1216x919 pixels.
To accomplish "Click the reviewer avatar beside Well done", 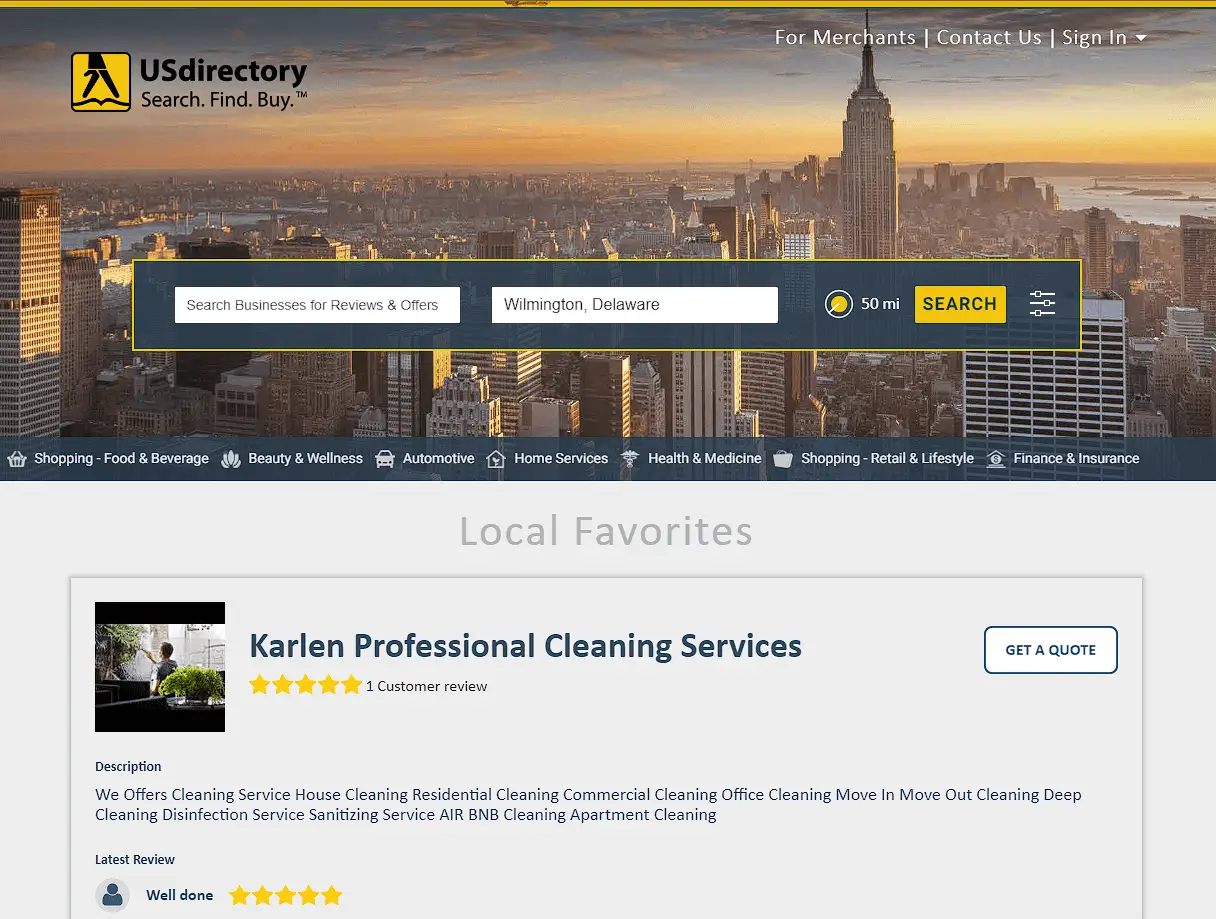I will (x=113, y=895).
